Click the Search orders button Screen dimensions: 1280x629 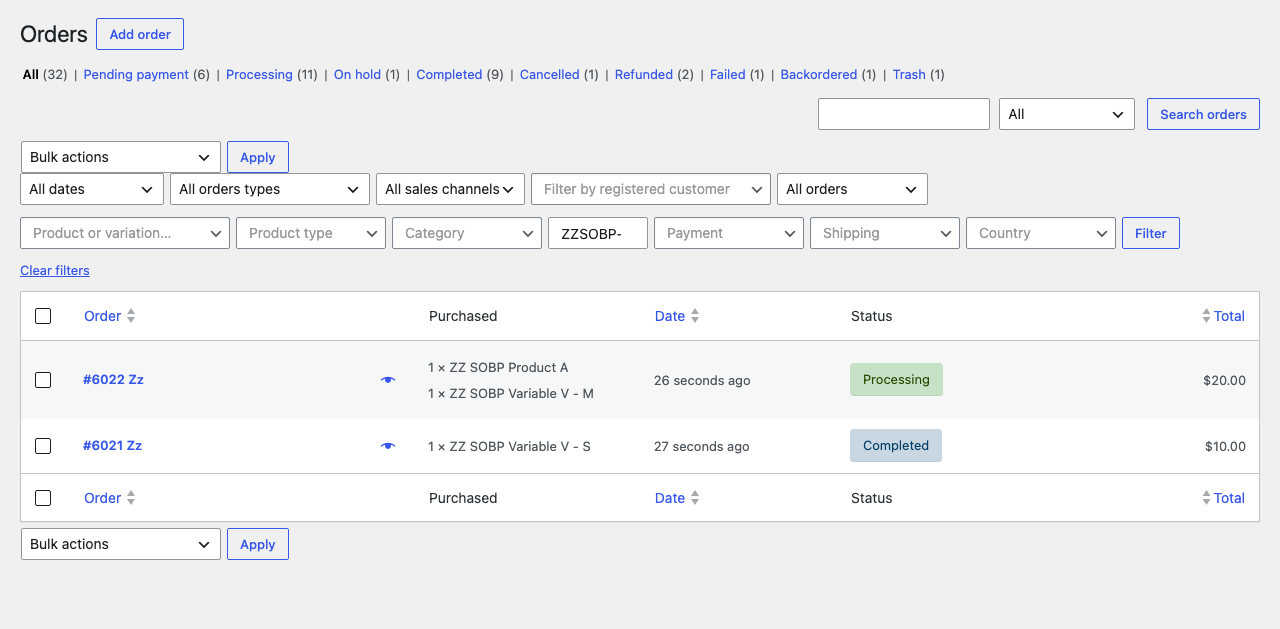[1203, 114]
